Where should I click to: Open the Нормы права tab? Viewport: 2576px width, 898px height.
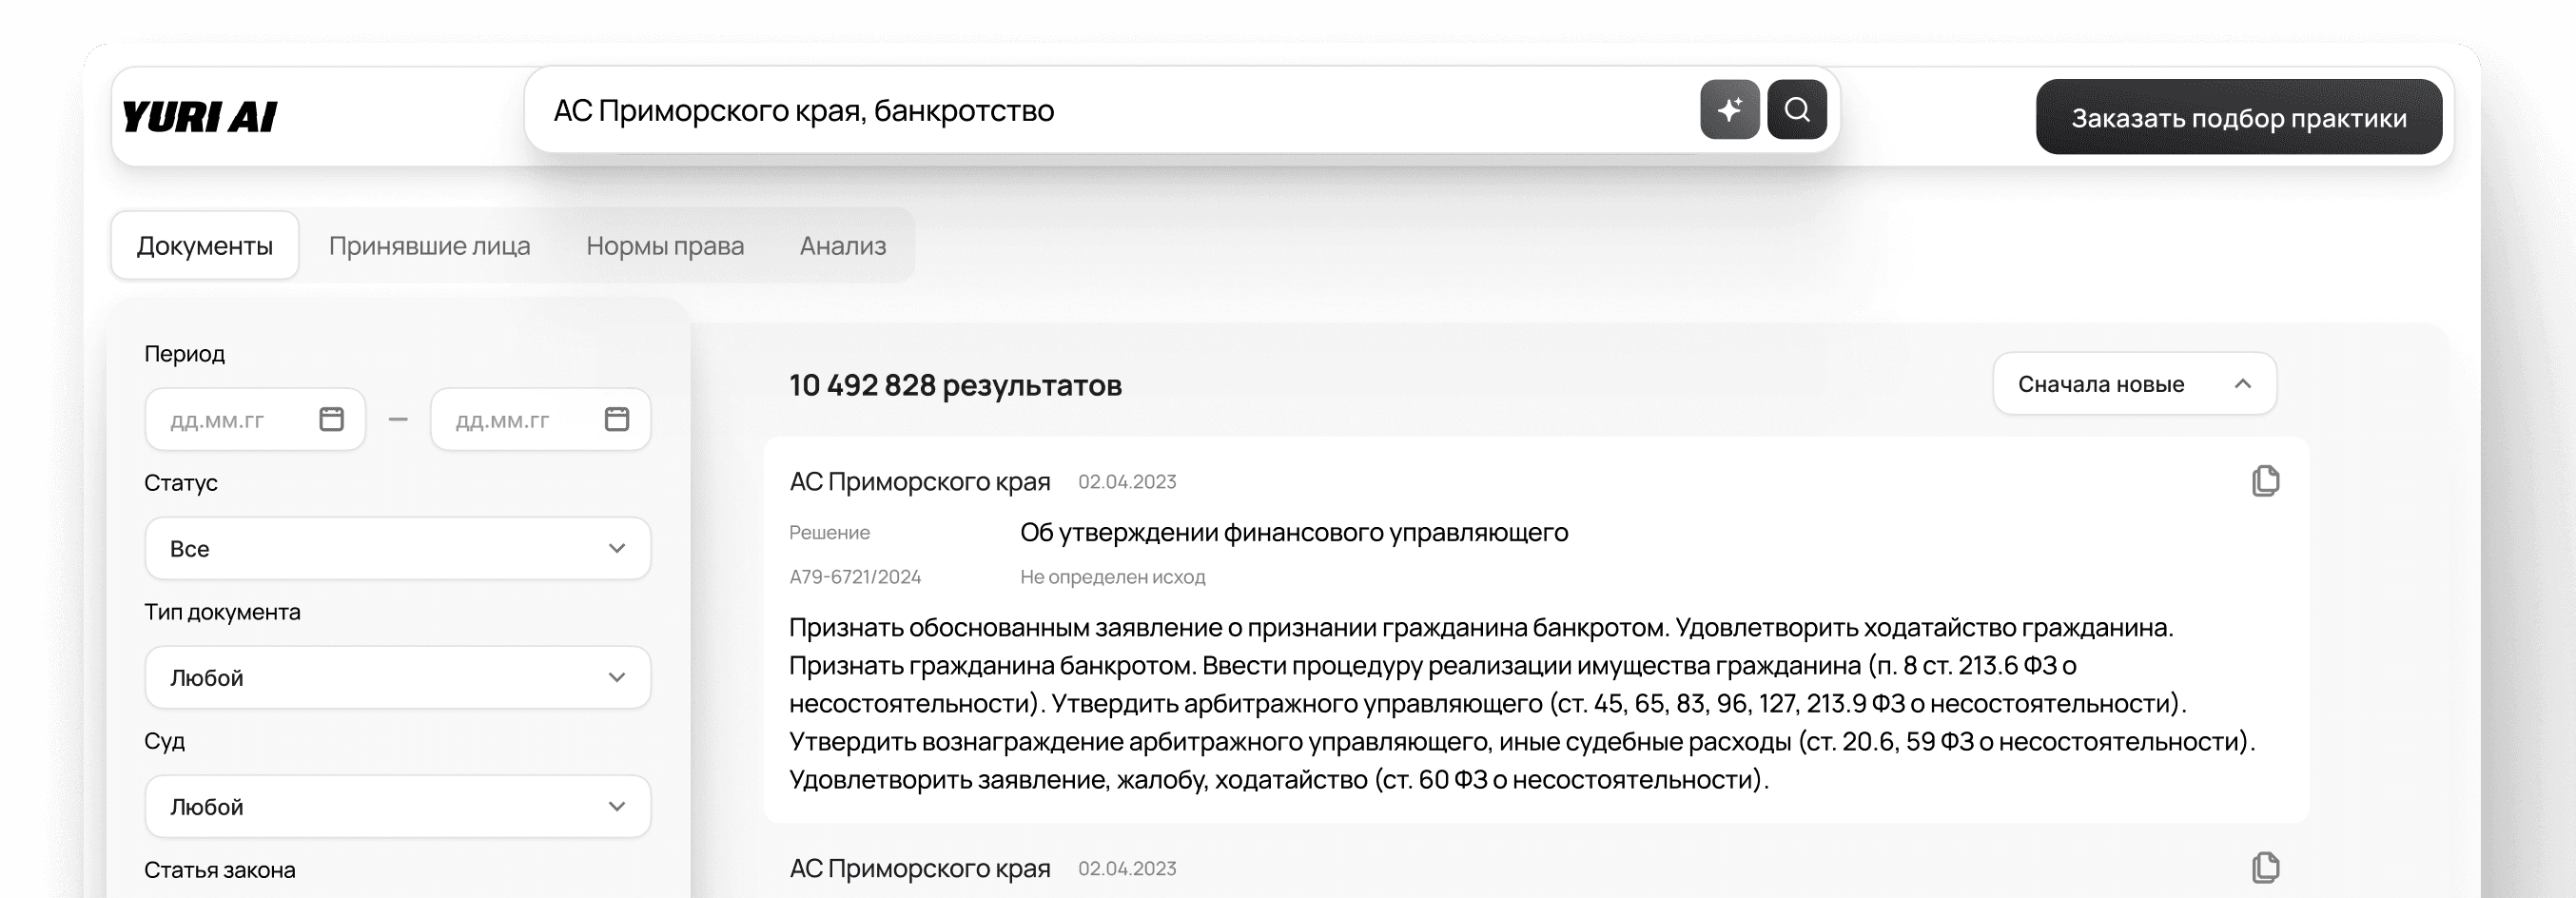pyautogui.click(x=665, y=246)
